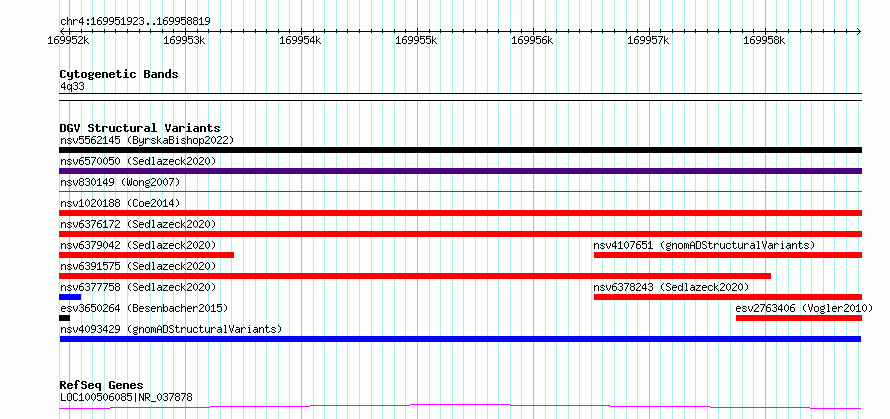Open the LOC100506085|NR_037878 gene label

pyautogui.click(x=126, y=397)
